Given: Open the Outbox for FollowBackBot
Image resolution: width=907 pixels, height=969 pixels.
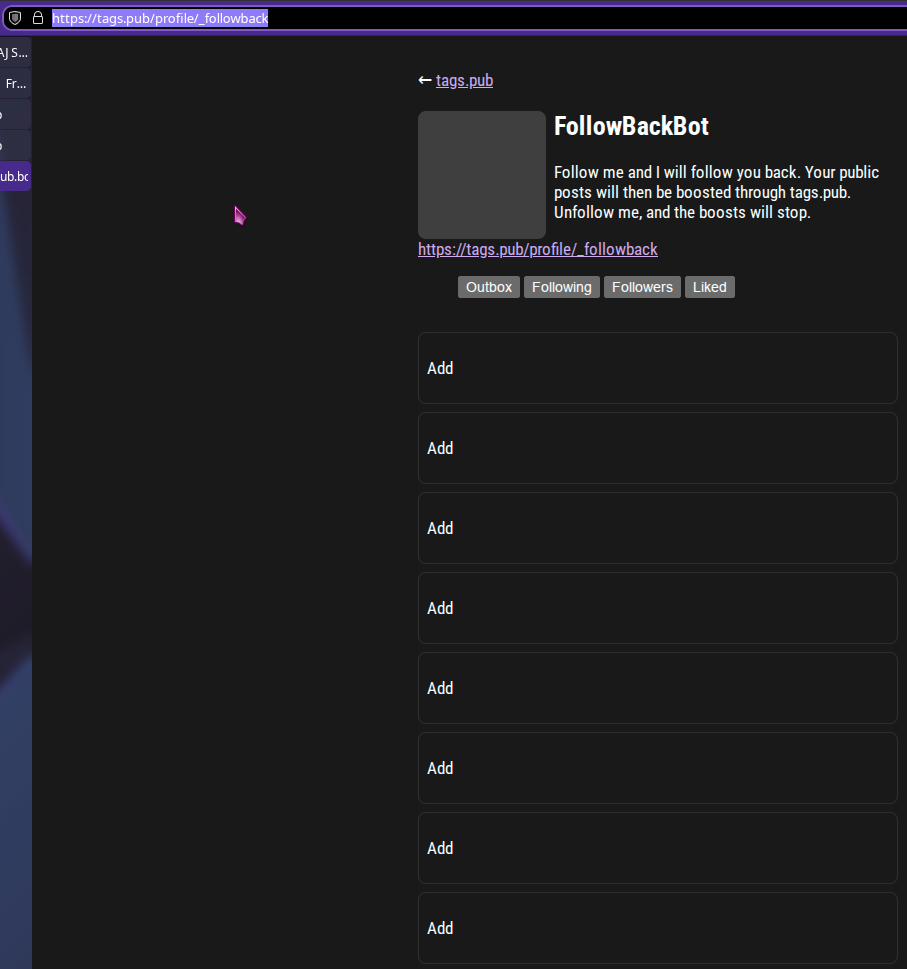Looking at the screenshot, I should click(488, 287).
